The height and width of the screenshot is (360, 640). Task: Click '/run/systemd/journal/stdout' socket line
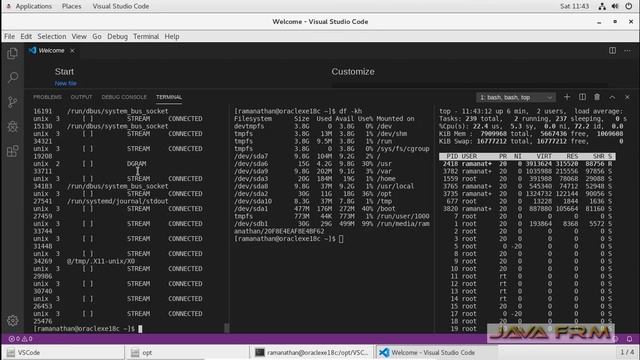[x=118, y=201]
